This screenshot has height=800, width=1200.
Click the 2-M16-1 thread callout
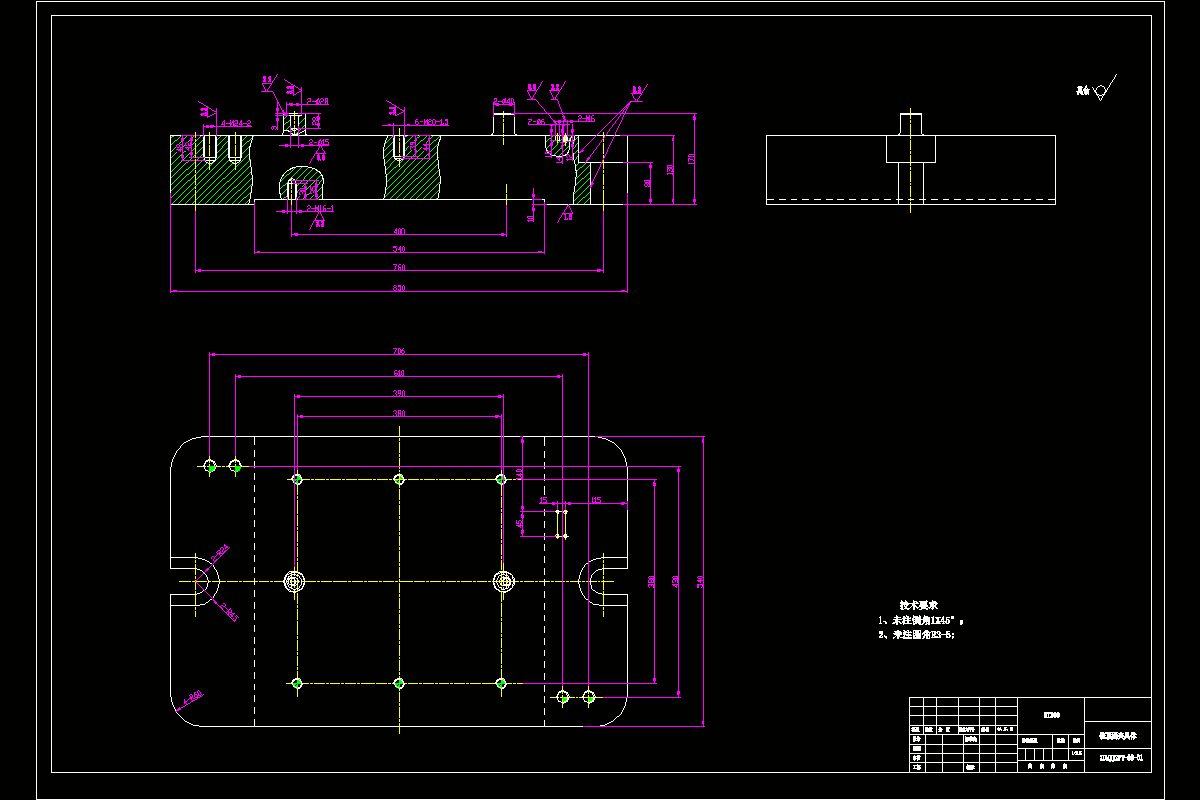point(320,208)
